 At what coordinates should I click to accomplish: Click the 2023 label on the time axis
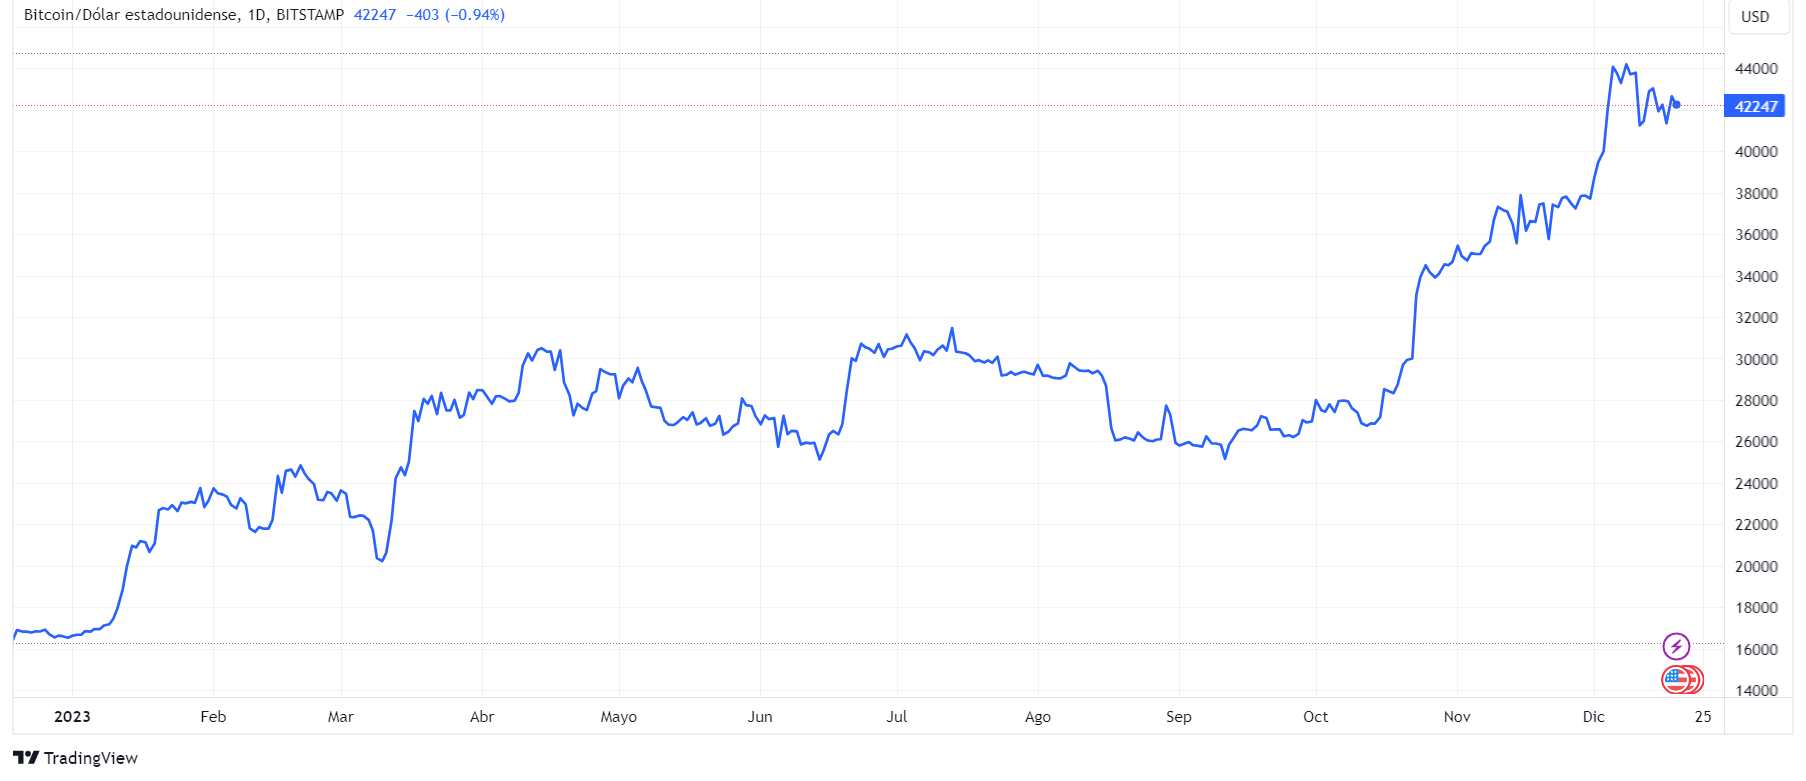pos(72,716)
